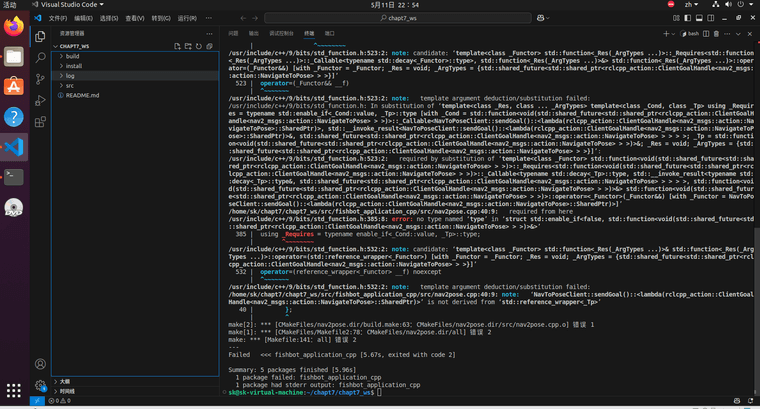Switch to the 问题 problems tab
Image resolution: width=760 pixels, height=409 pixels.
(x=233, y=33)
